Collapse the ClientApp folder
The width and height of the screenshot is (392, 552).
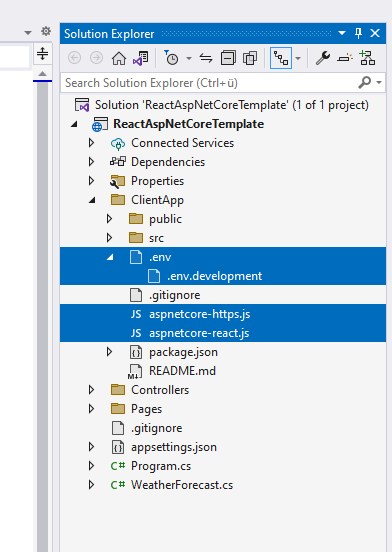(x=92, y=200)
